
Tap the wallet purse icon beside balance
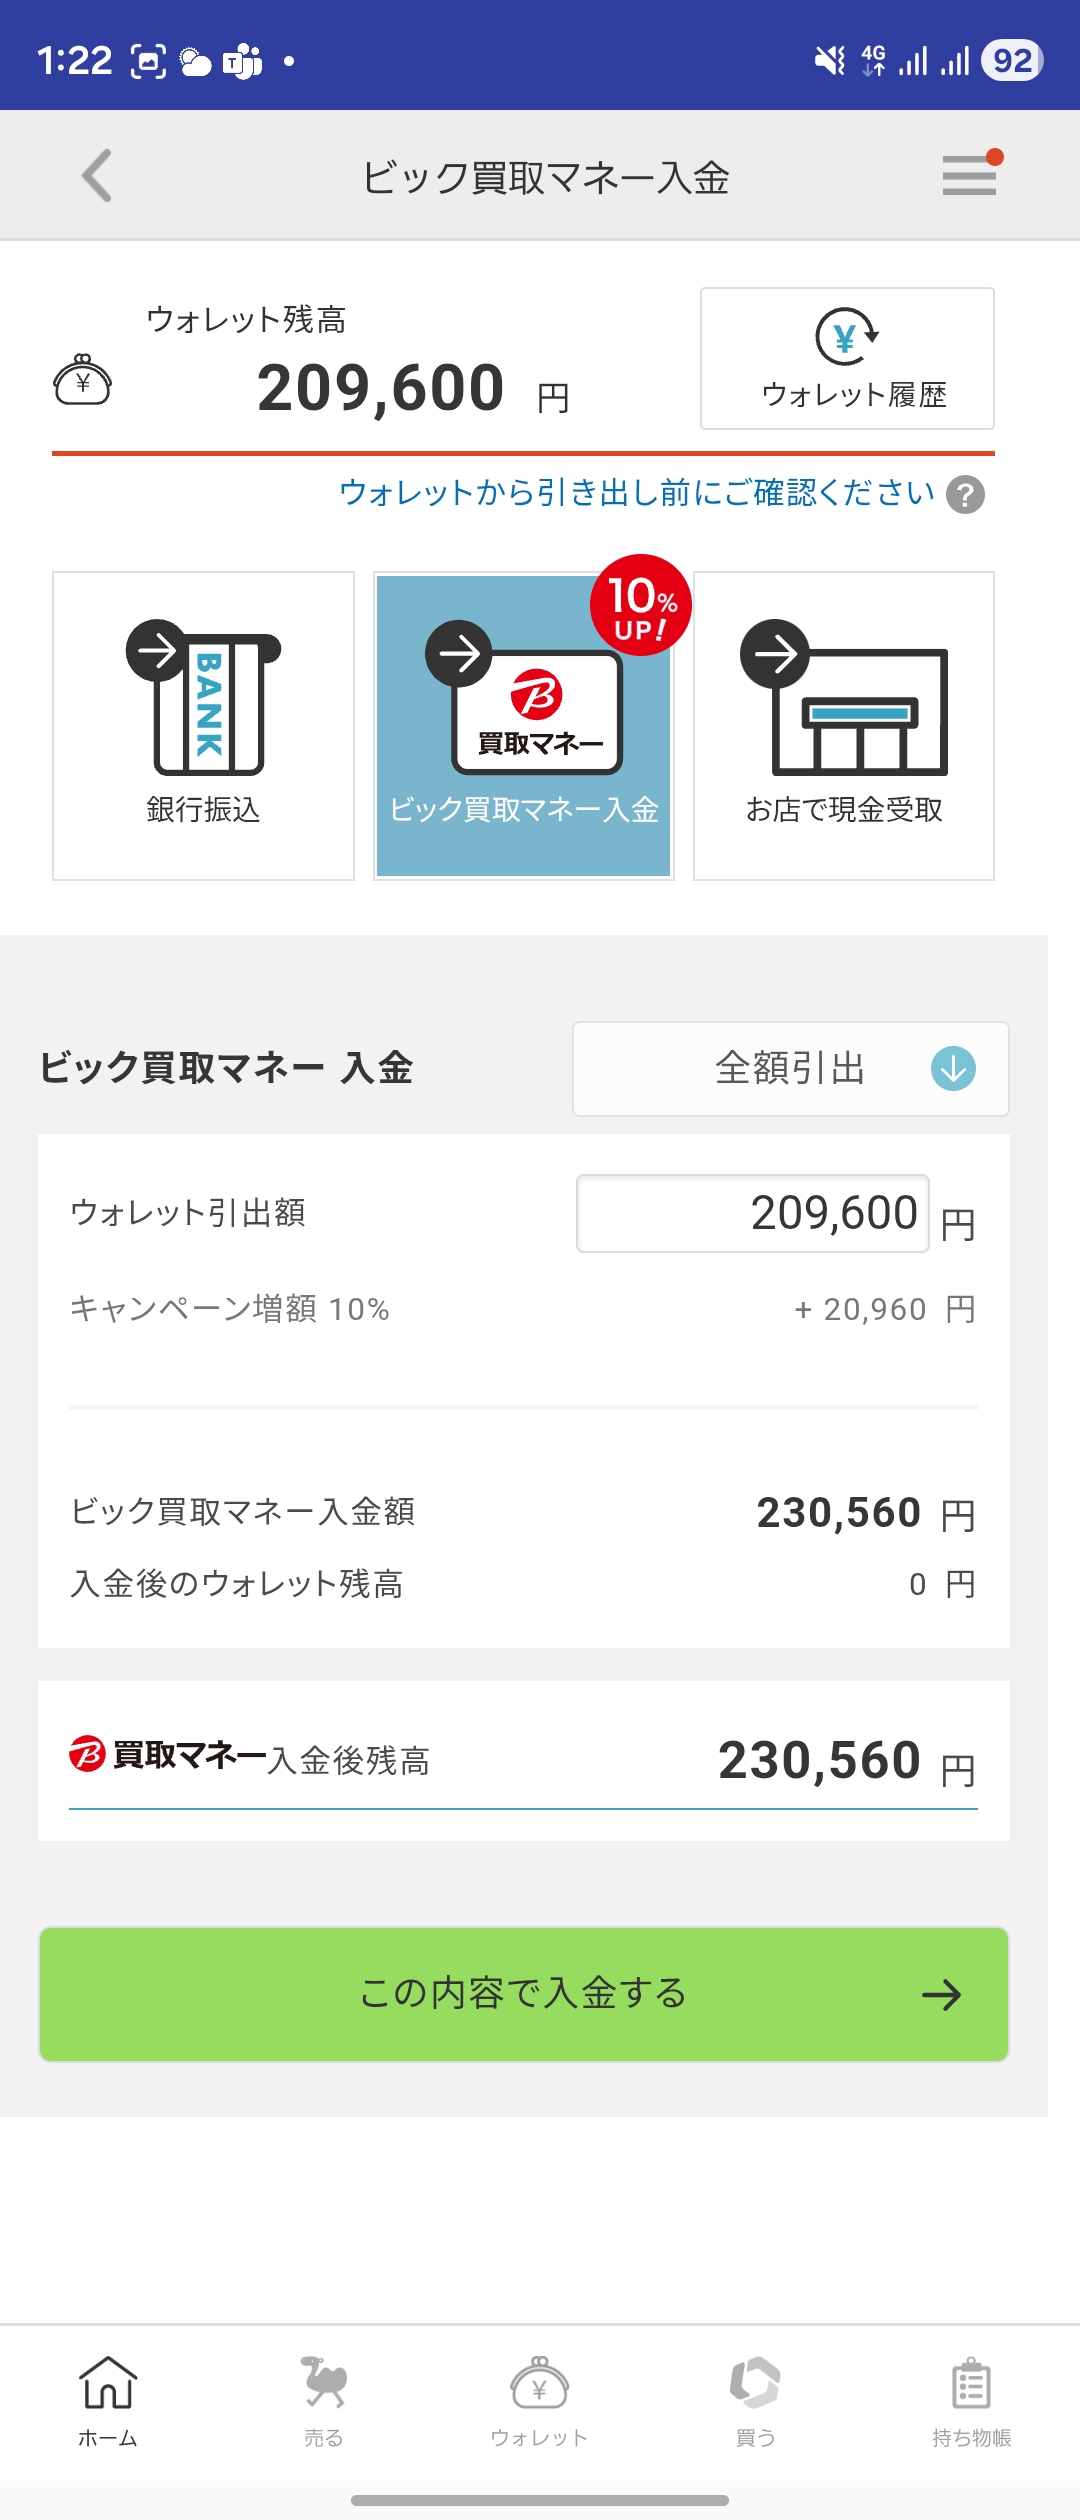(x=83, y=380)
